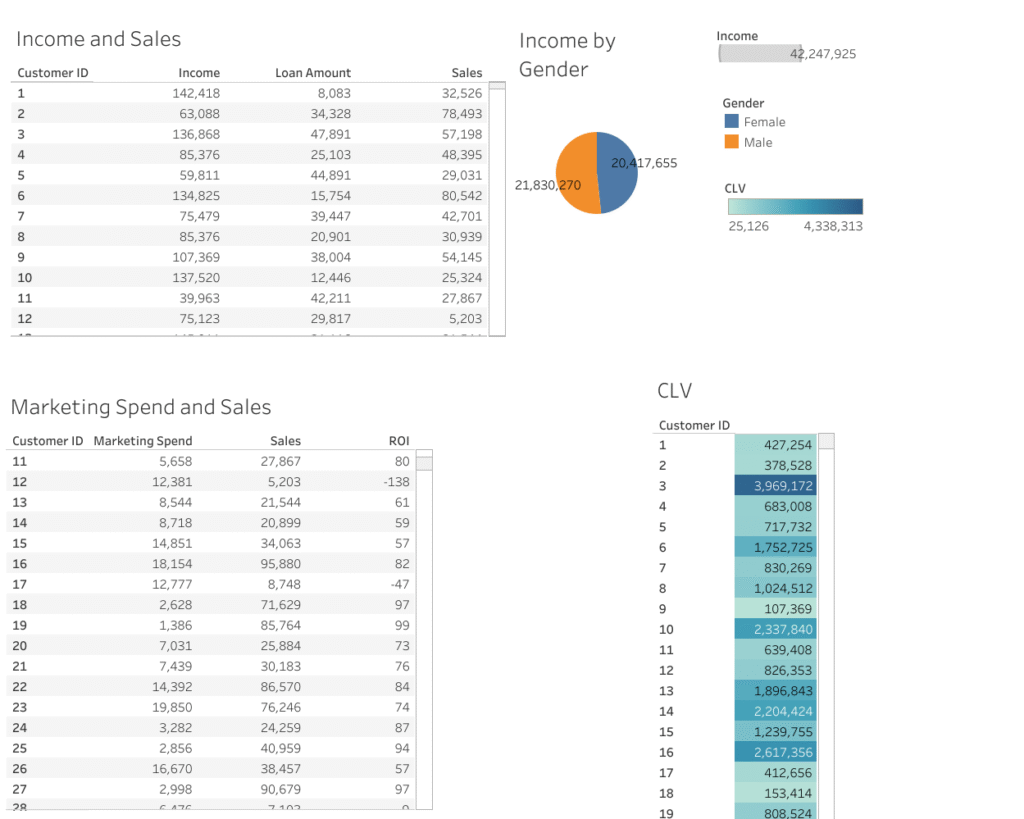Viewport: 1024px width, 819px height.
Task: Select the Income cell showing 142,418
Action: 197,93
